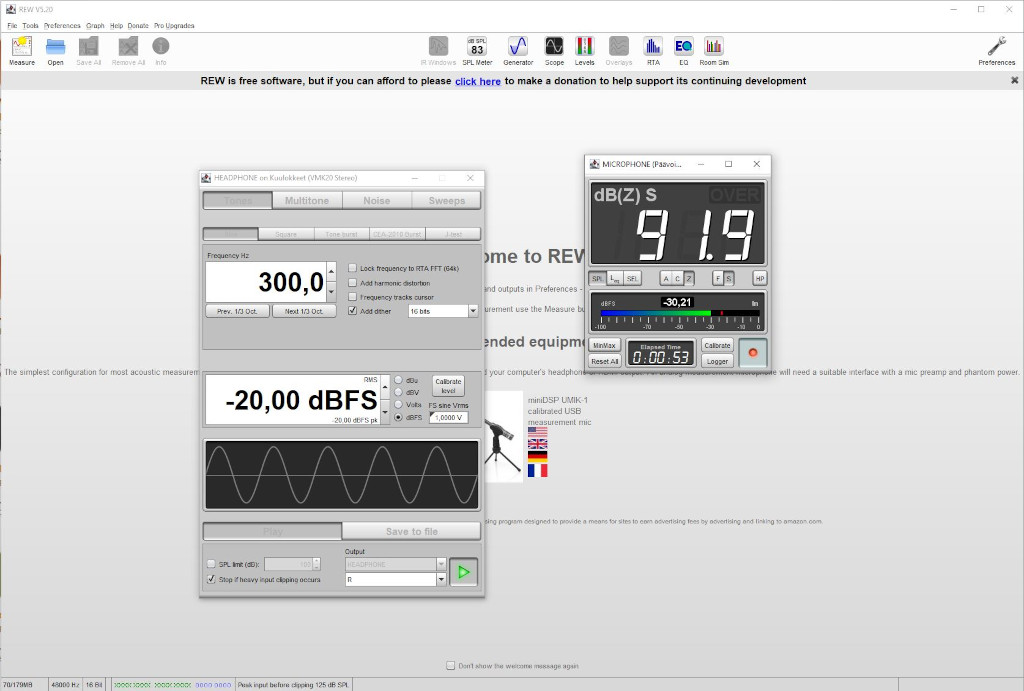This screenshot has height=691, width=1024.
Task: Select the Volts level unit radio
Action: tap(398, 404)
